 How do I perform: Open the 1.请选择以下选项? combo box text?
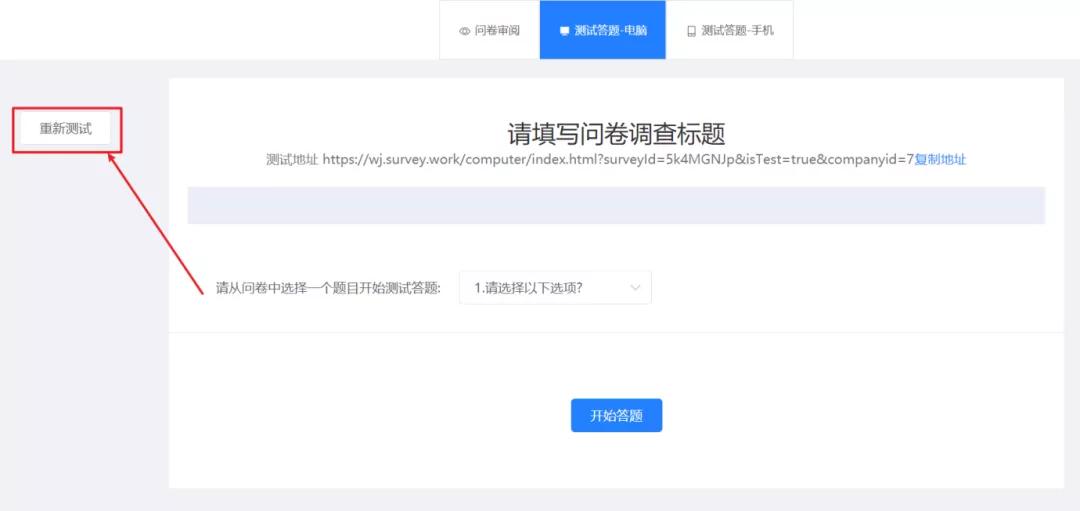pos(530,288)
